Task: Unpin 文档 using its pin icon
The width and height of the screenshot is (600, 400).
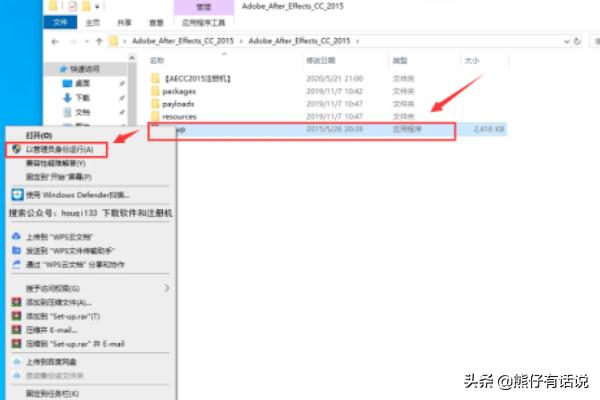Action: click(122, 112)
